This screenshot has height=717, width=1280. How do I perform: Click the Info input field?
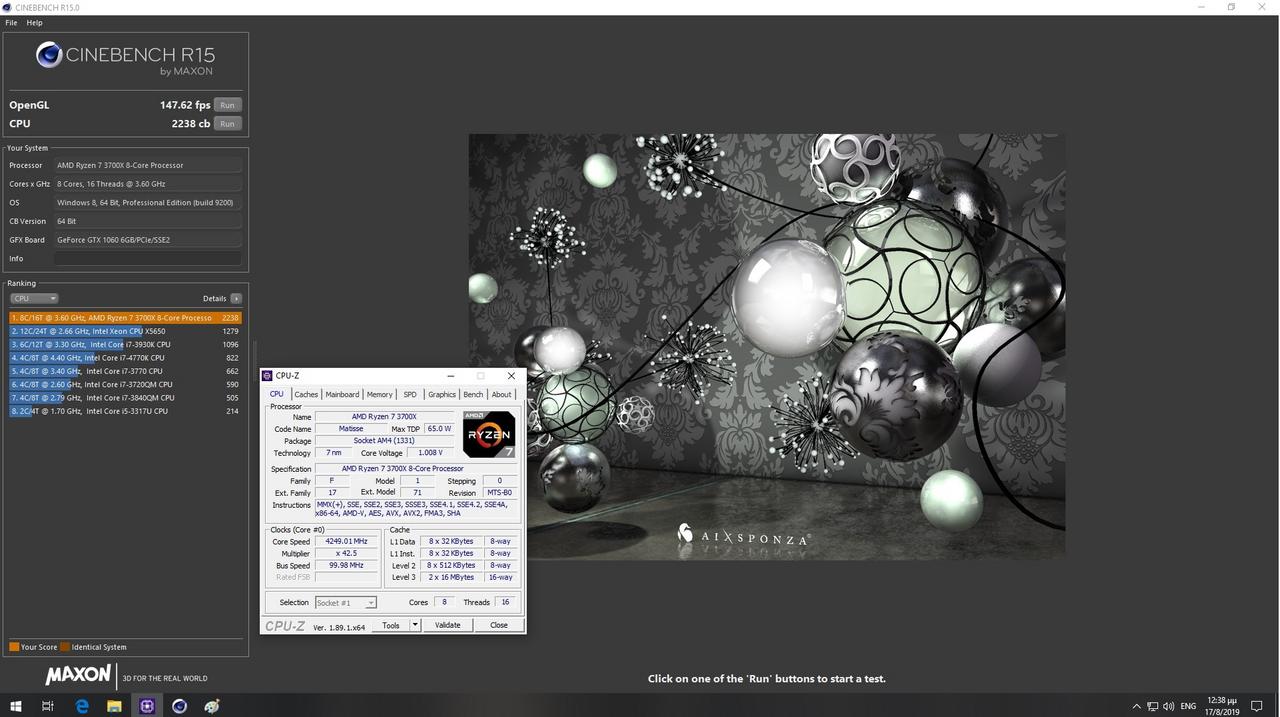148,258
